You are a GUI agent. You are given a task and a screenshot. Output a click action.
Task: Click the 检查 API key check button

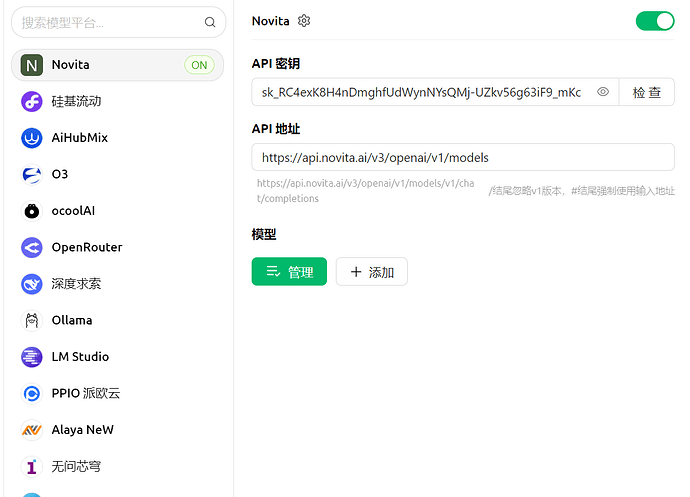(646, 92)
